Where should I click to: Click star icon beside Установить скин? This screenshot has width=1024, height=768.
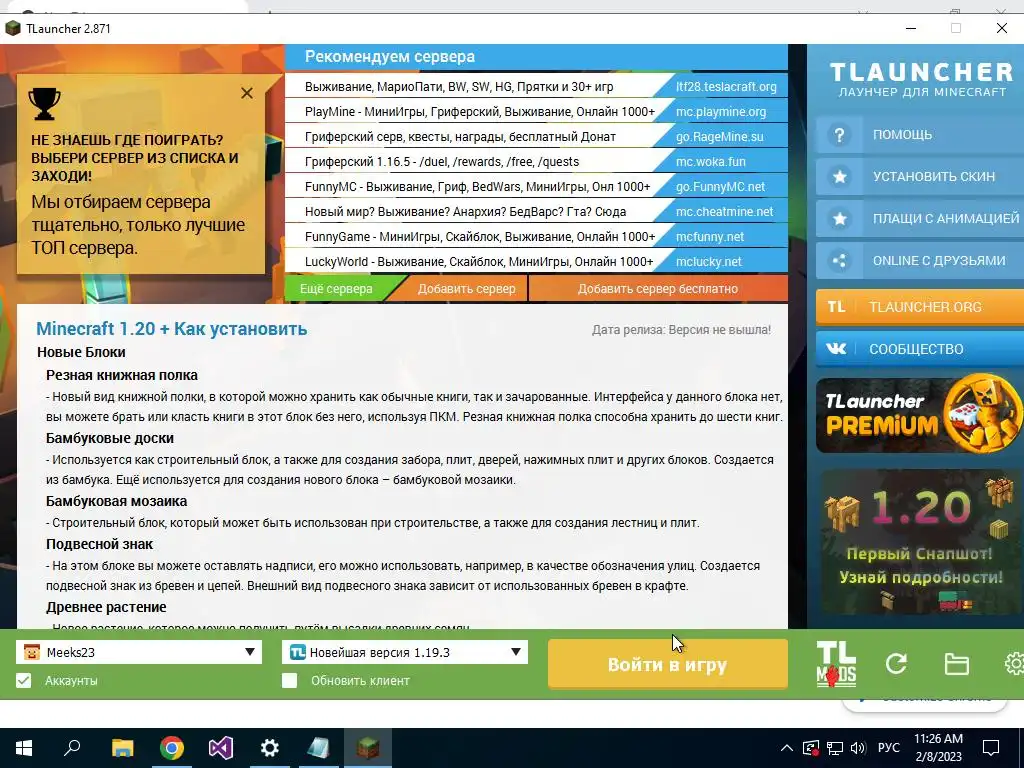point(840,176)
